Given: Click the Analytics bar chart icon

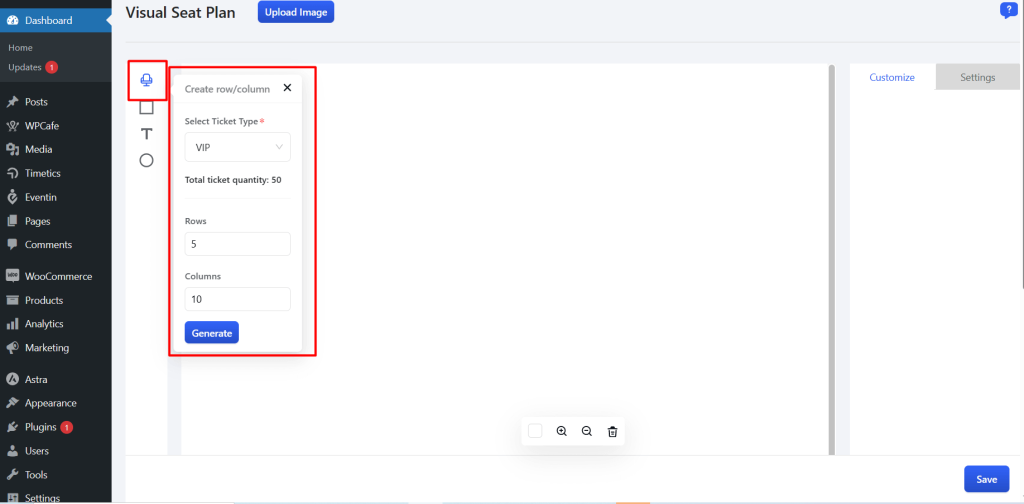Looking at the screenshot, I should click(12, 324).
